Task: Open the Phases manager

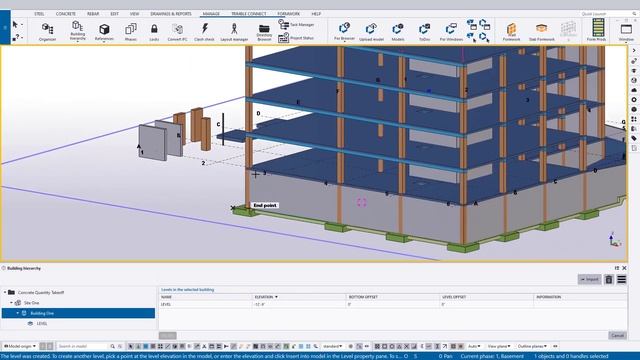Action: click(131, 32)
